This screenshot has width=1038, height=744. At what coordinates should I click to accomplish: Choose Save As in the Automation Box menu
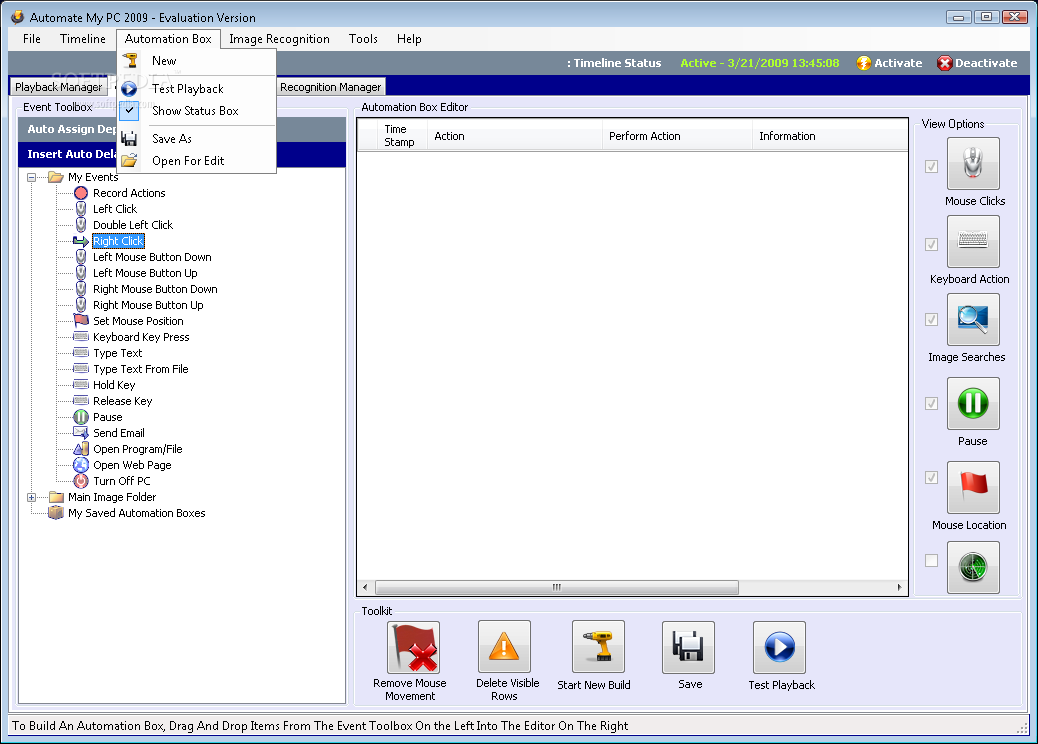(x=197, y=138)
